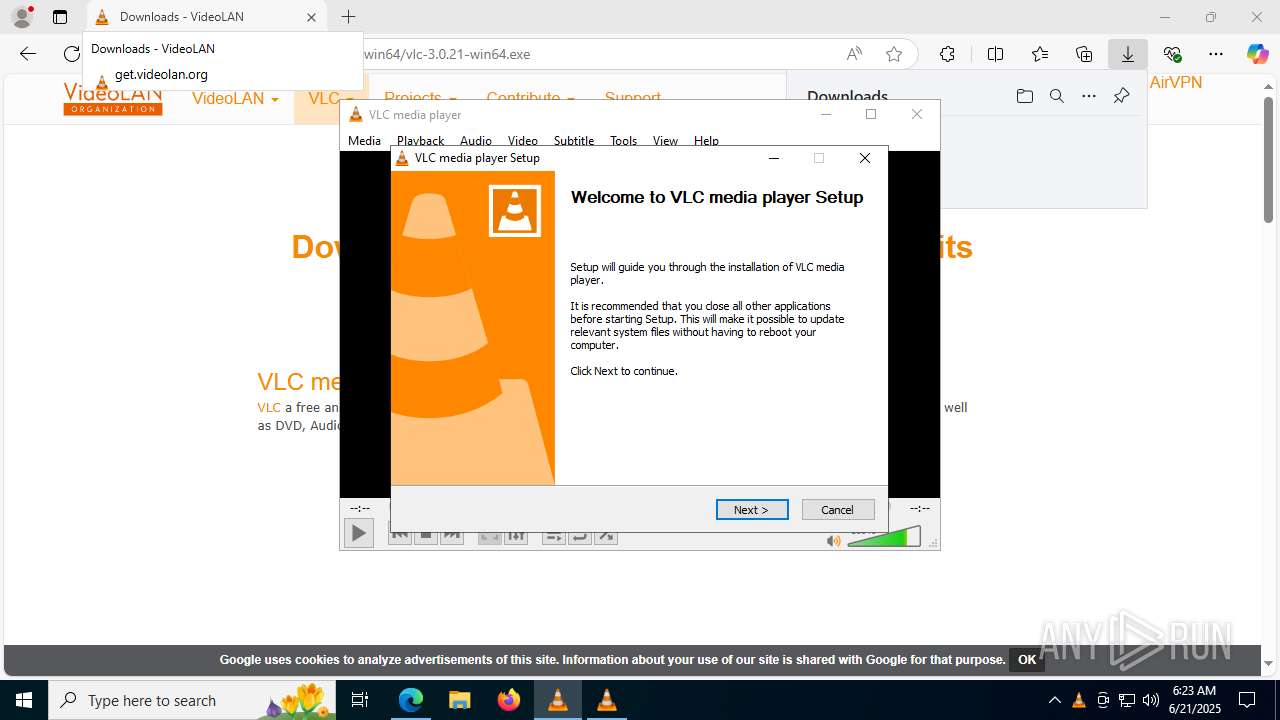Select the Downloads - VideoLAN browser tab
This screenshot has height=720, width=1280.
click(205, 17)
